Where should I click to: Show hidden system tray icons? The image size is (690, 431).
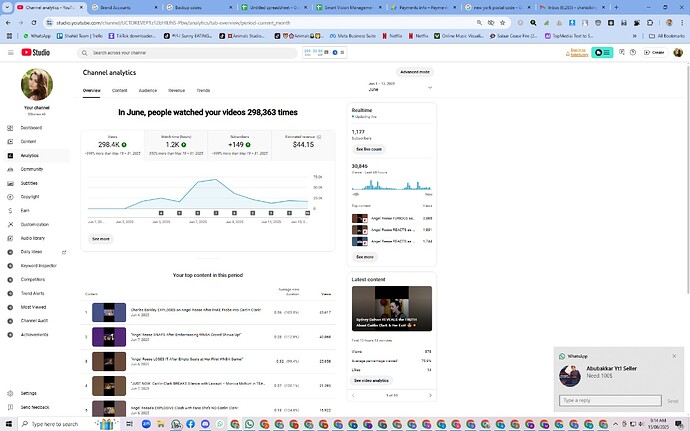point(615,424)
